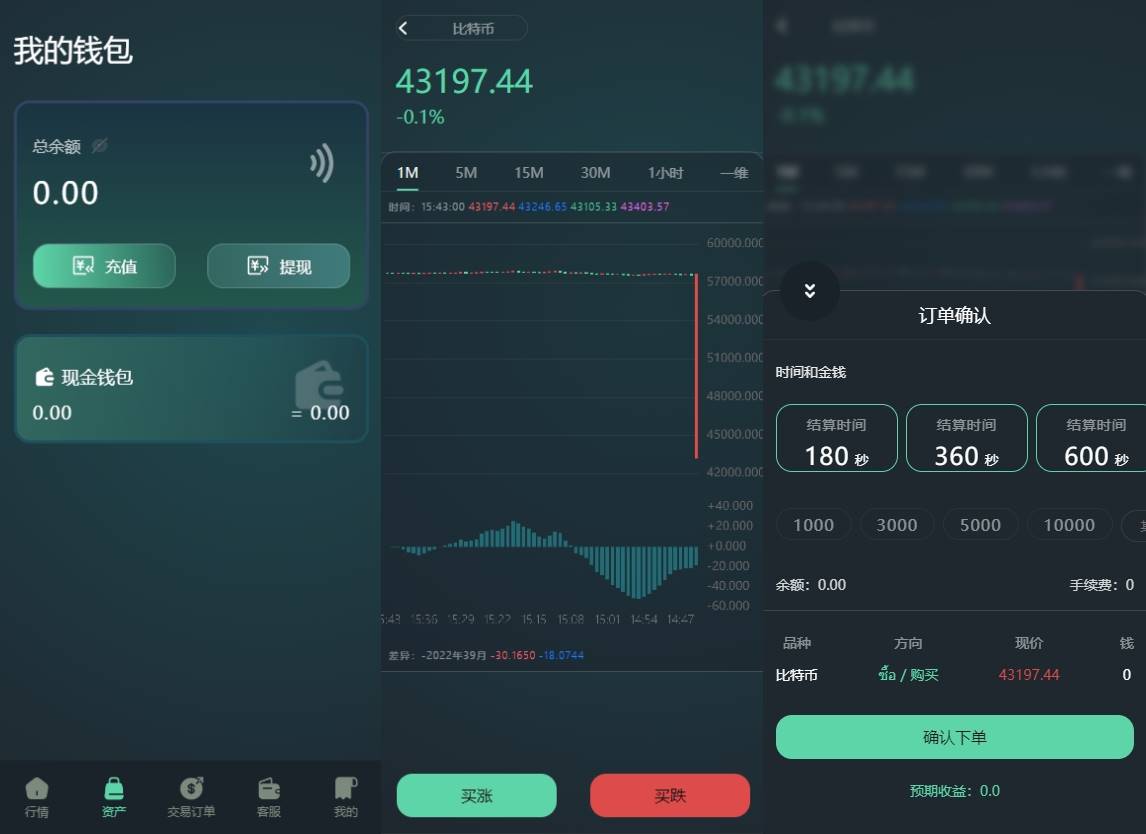Open the 行情 market home icon
The width and height of the screenshot is (1146, 834).
pyautogui.click(x=37, y=789)
